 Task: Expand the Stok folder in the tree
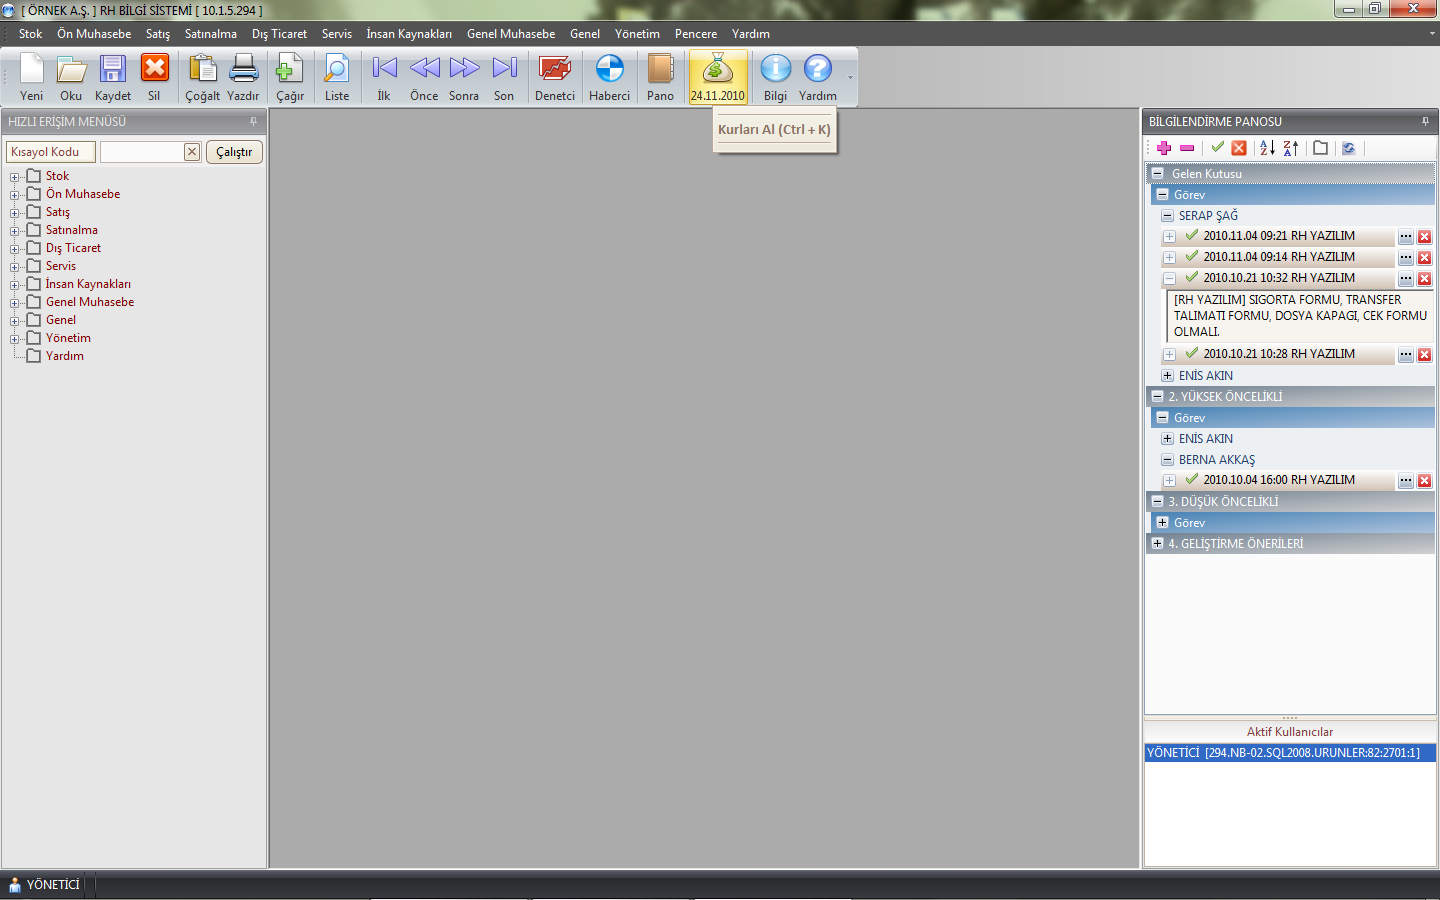click(15, 177)
